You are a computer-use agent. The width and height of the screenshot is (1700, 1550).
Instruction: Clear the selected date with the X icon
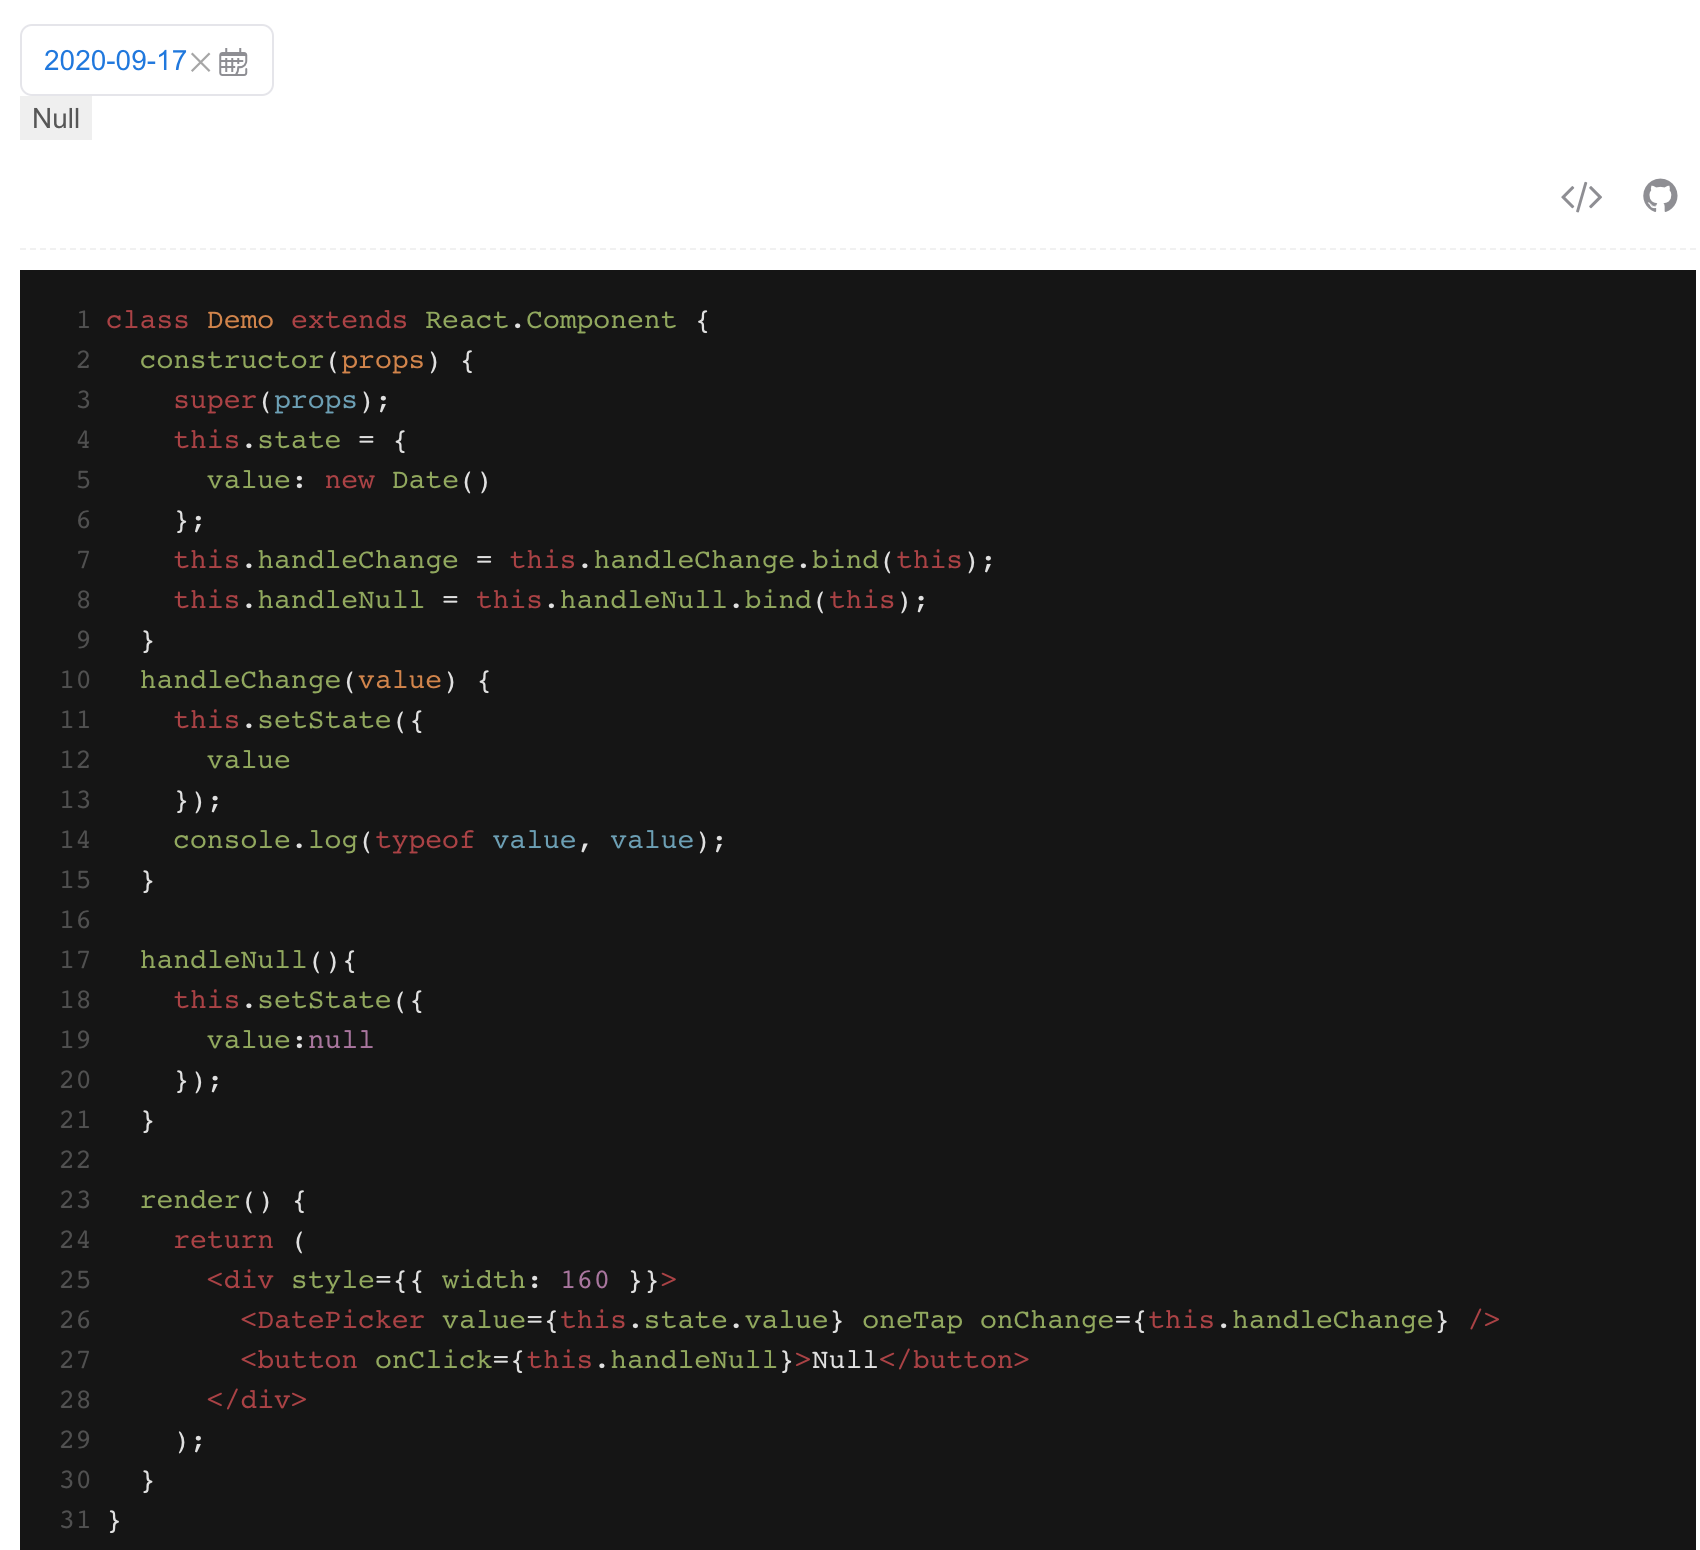pos(201,61)
